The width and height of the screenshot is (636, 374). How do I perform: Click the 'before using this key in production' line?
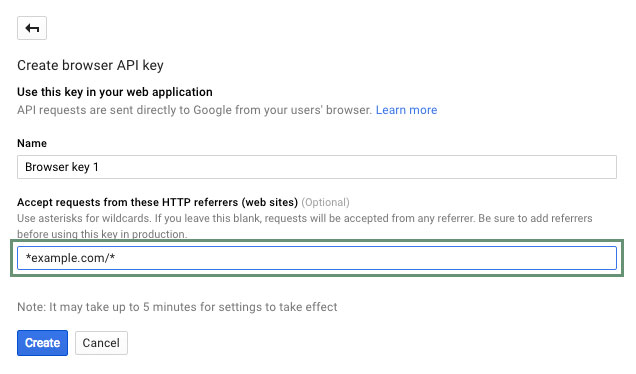tap(102, 234)
